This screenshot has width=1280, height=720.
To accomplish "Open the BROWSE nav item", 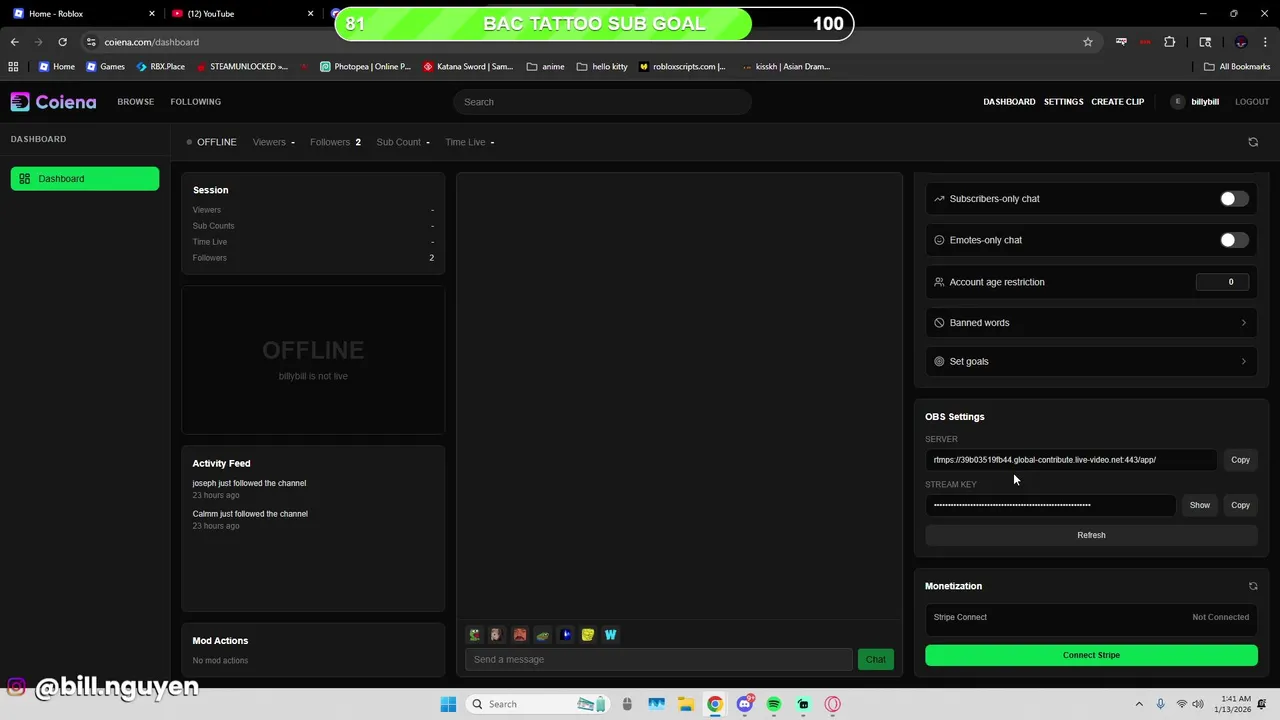I will click(135, 102).
